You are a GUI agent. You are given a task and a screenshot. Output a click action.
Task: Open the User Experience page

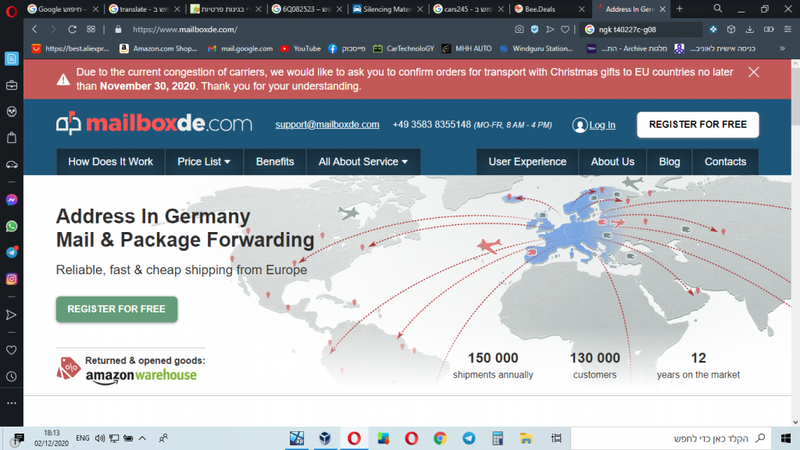pos(528,162)
